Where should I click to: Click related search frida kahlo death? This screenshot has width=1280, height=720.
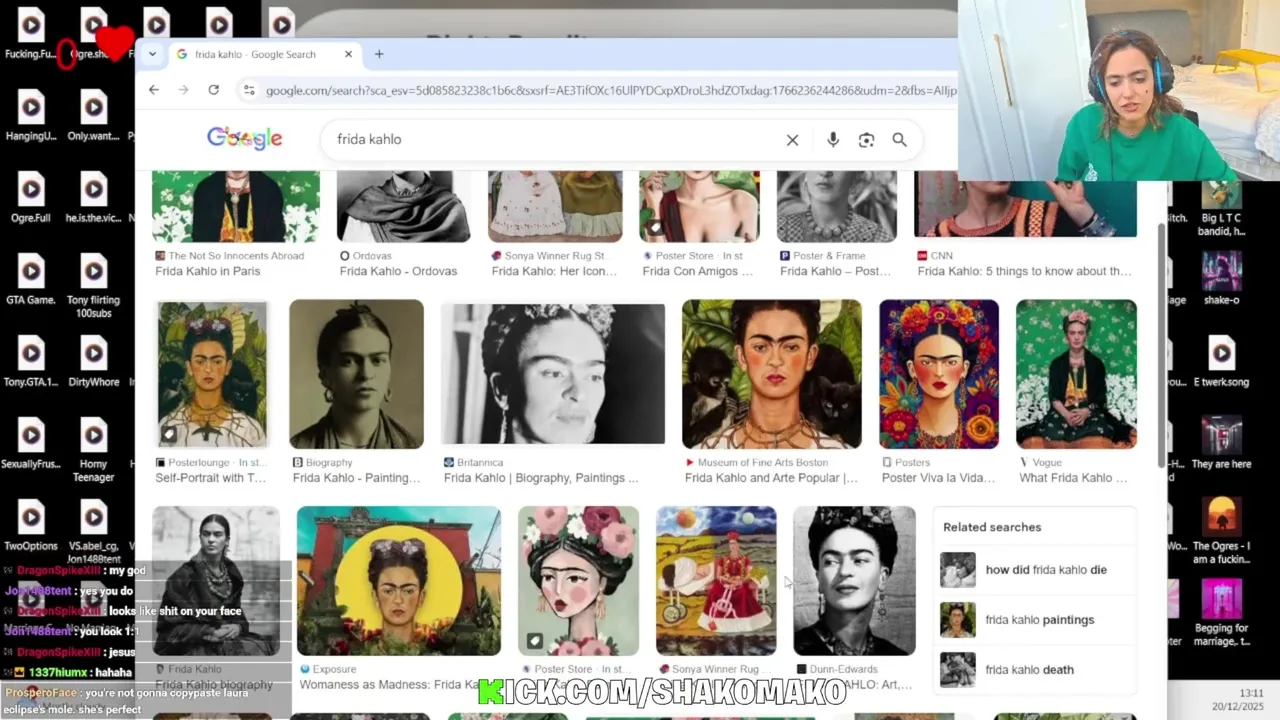(x=1036, y=670)
